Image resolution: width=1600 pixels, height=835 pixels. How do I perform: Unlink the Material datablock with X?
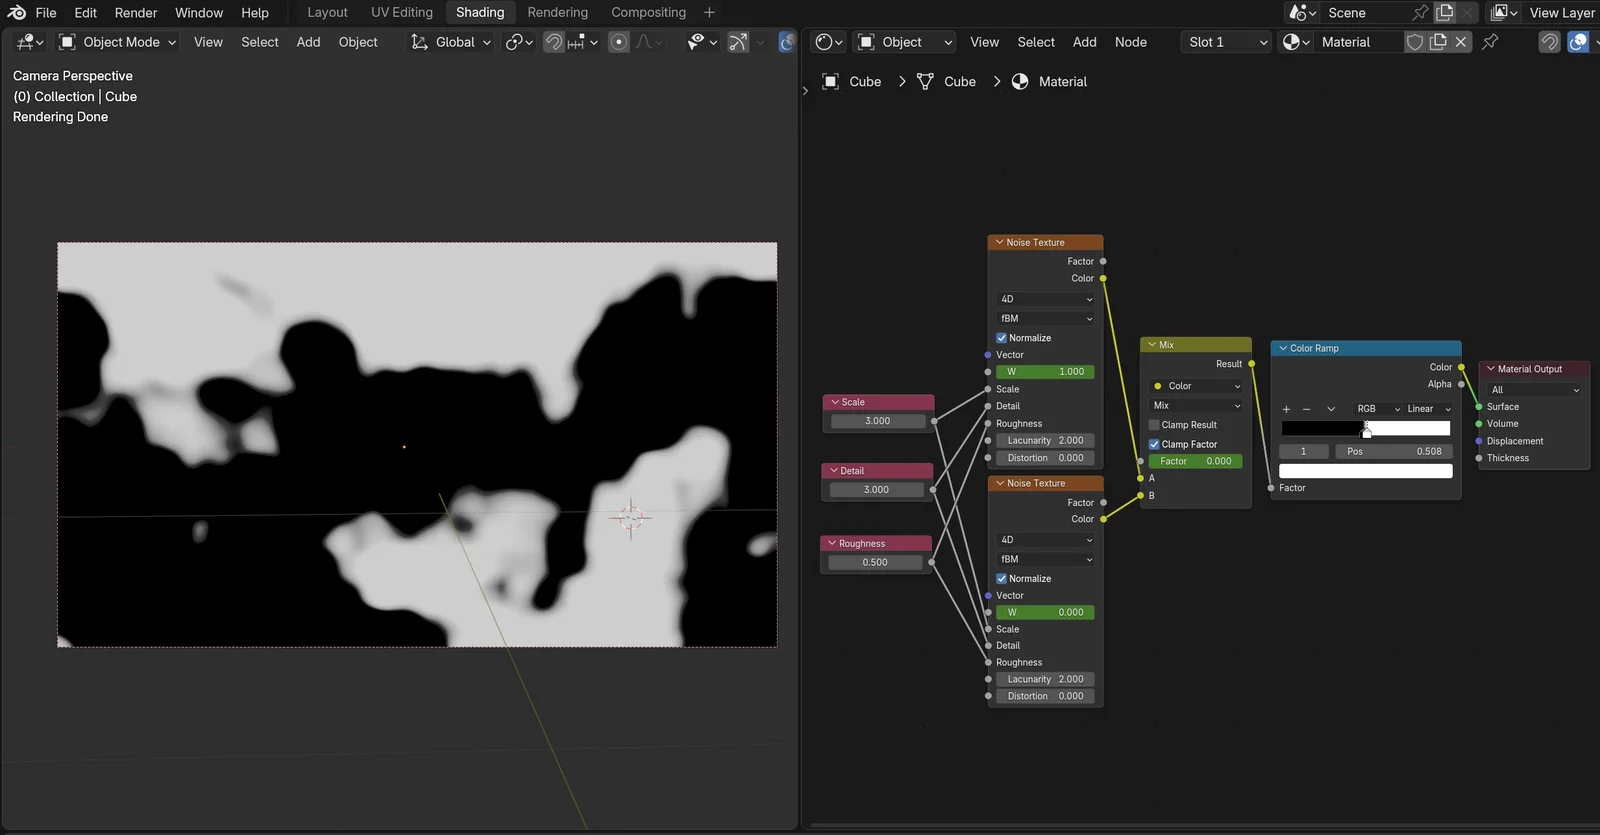pyautogui.click(x=1461, y=42)
